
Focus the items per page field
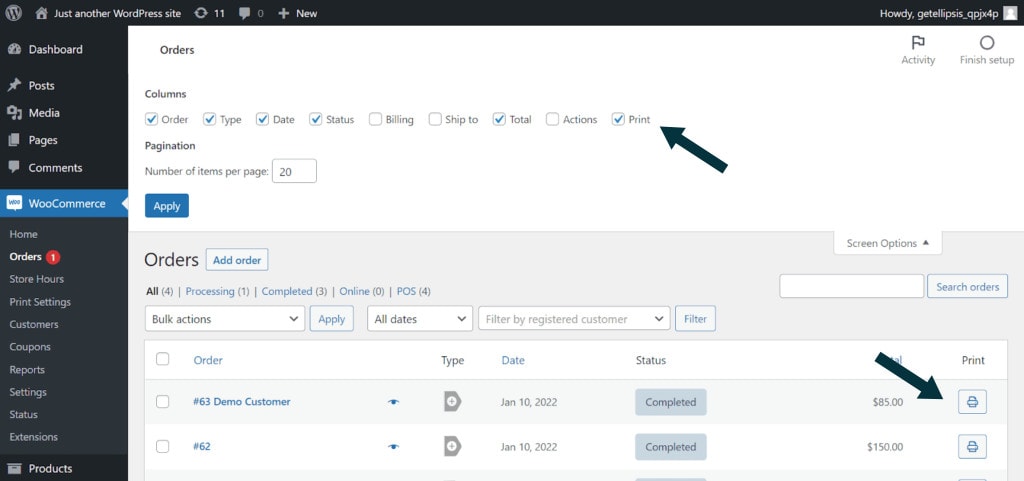tap(294, 171)
